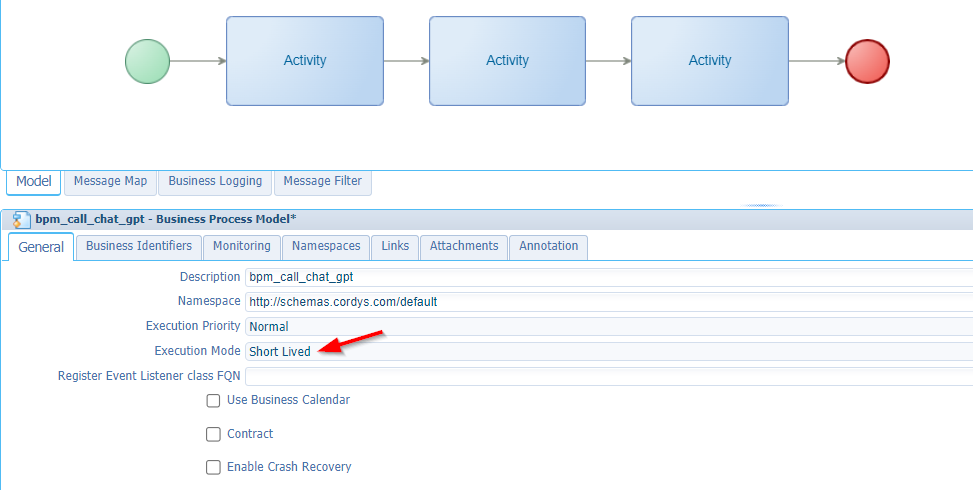This screenshot has height=490, width=973.
Task: Tick the Contract checkbox
Action: pyautogui.click(x=213, y=434)
